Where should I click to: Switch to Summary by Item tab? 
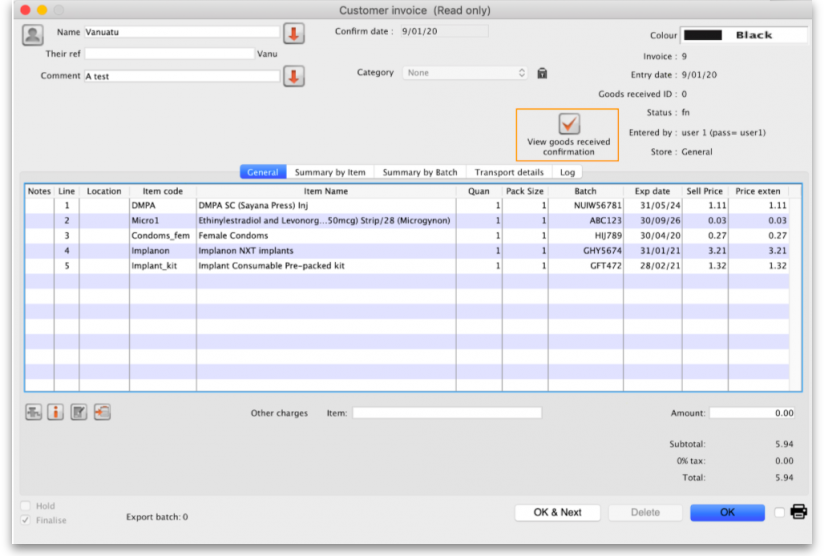(330, 173)
